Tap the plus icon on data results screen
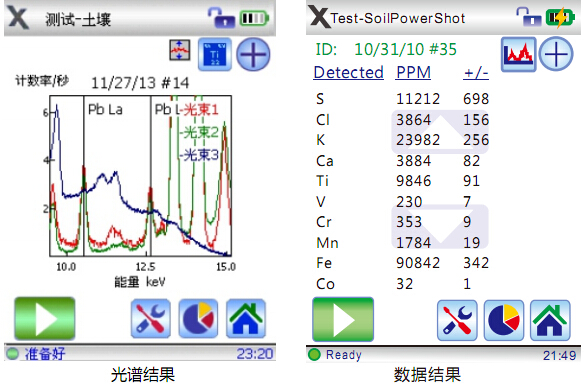This screenshot has height=391, width=584. (x=556, y=54)
